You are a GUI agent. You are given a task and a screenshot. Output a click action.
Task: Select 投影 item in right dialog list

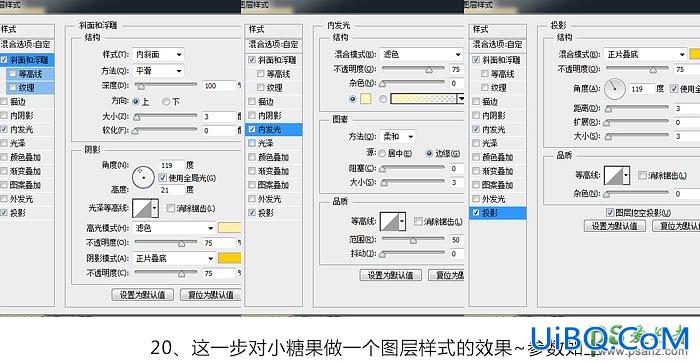pyautogui.click(x=498, y=213)
